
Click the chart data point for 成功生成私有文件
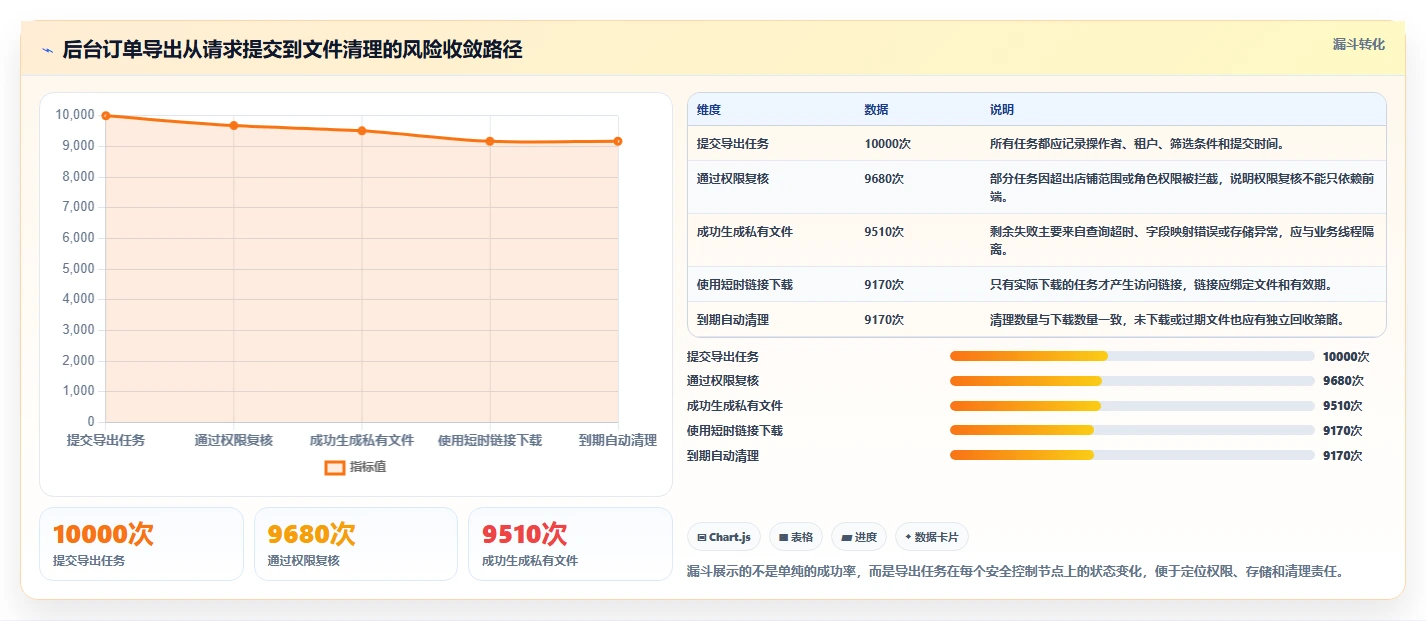pos(362,131)
